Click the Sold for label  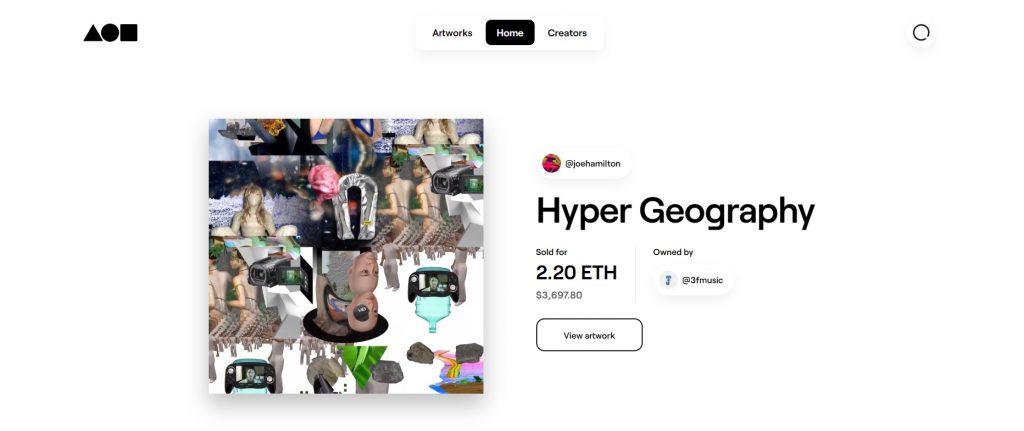coord(552,252)
